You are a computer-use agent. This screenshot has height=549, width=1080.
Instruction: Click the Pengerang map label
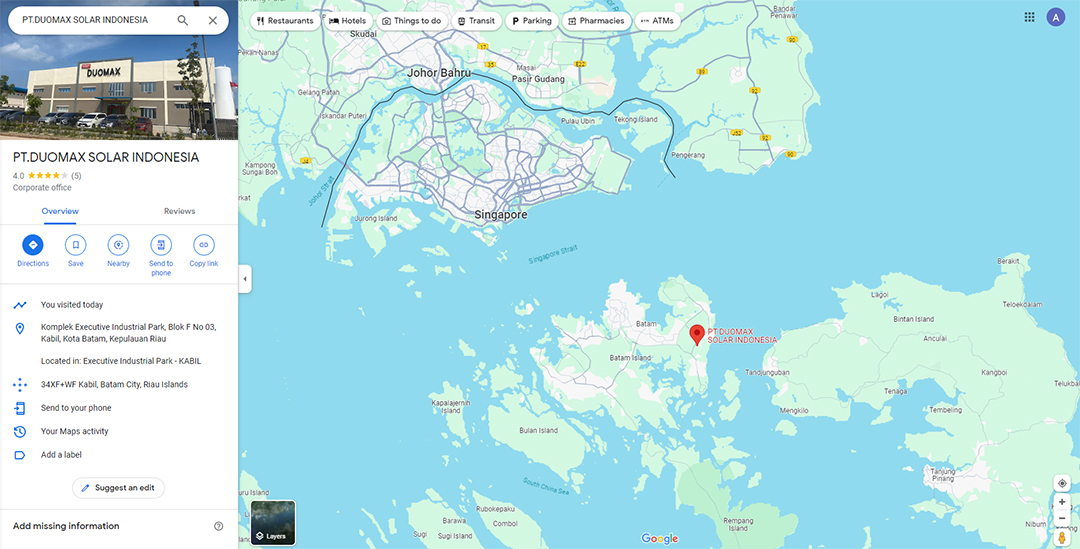pyautogui.click(x=688, y=156)
